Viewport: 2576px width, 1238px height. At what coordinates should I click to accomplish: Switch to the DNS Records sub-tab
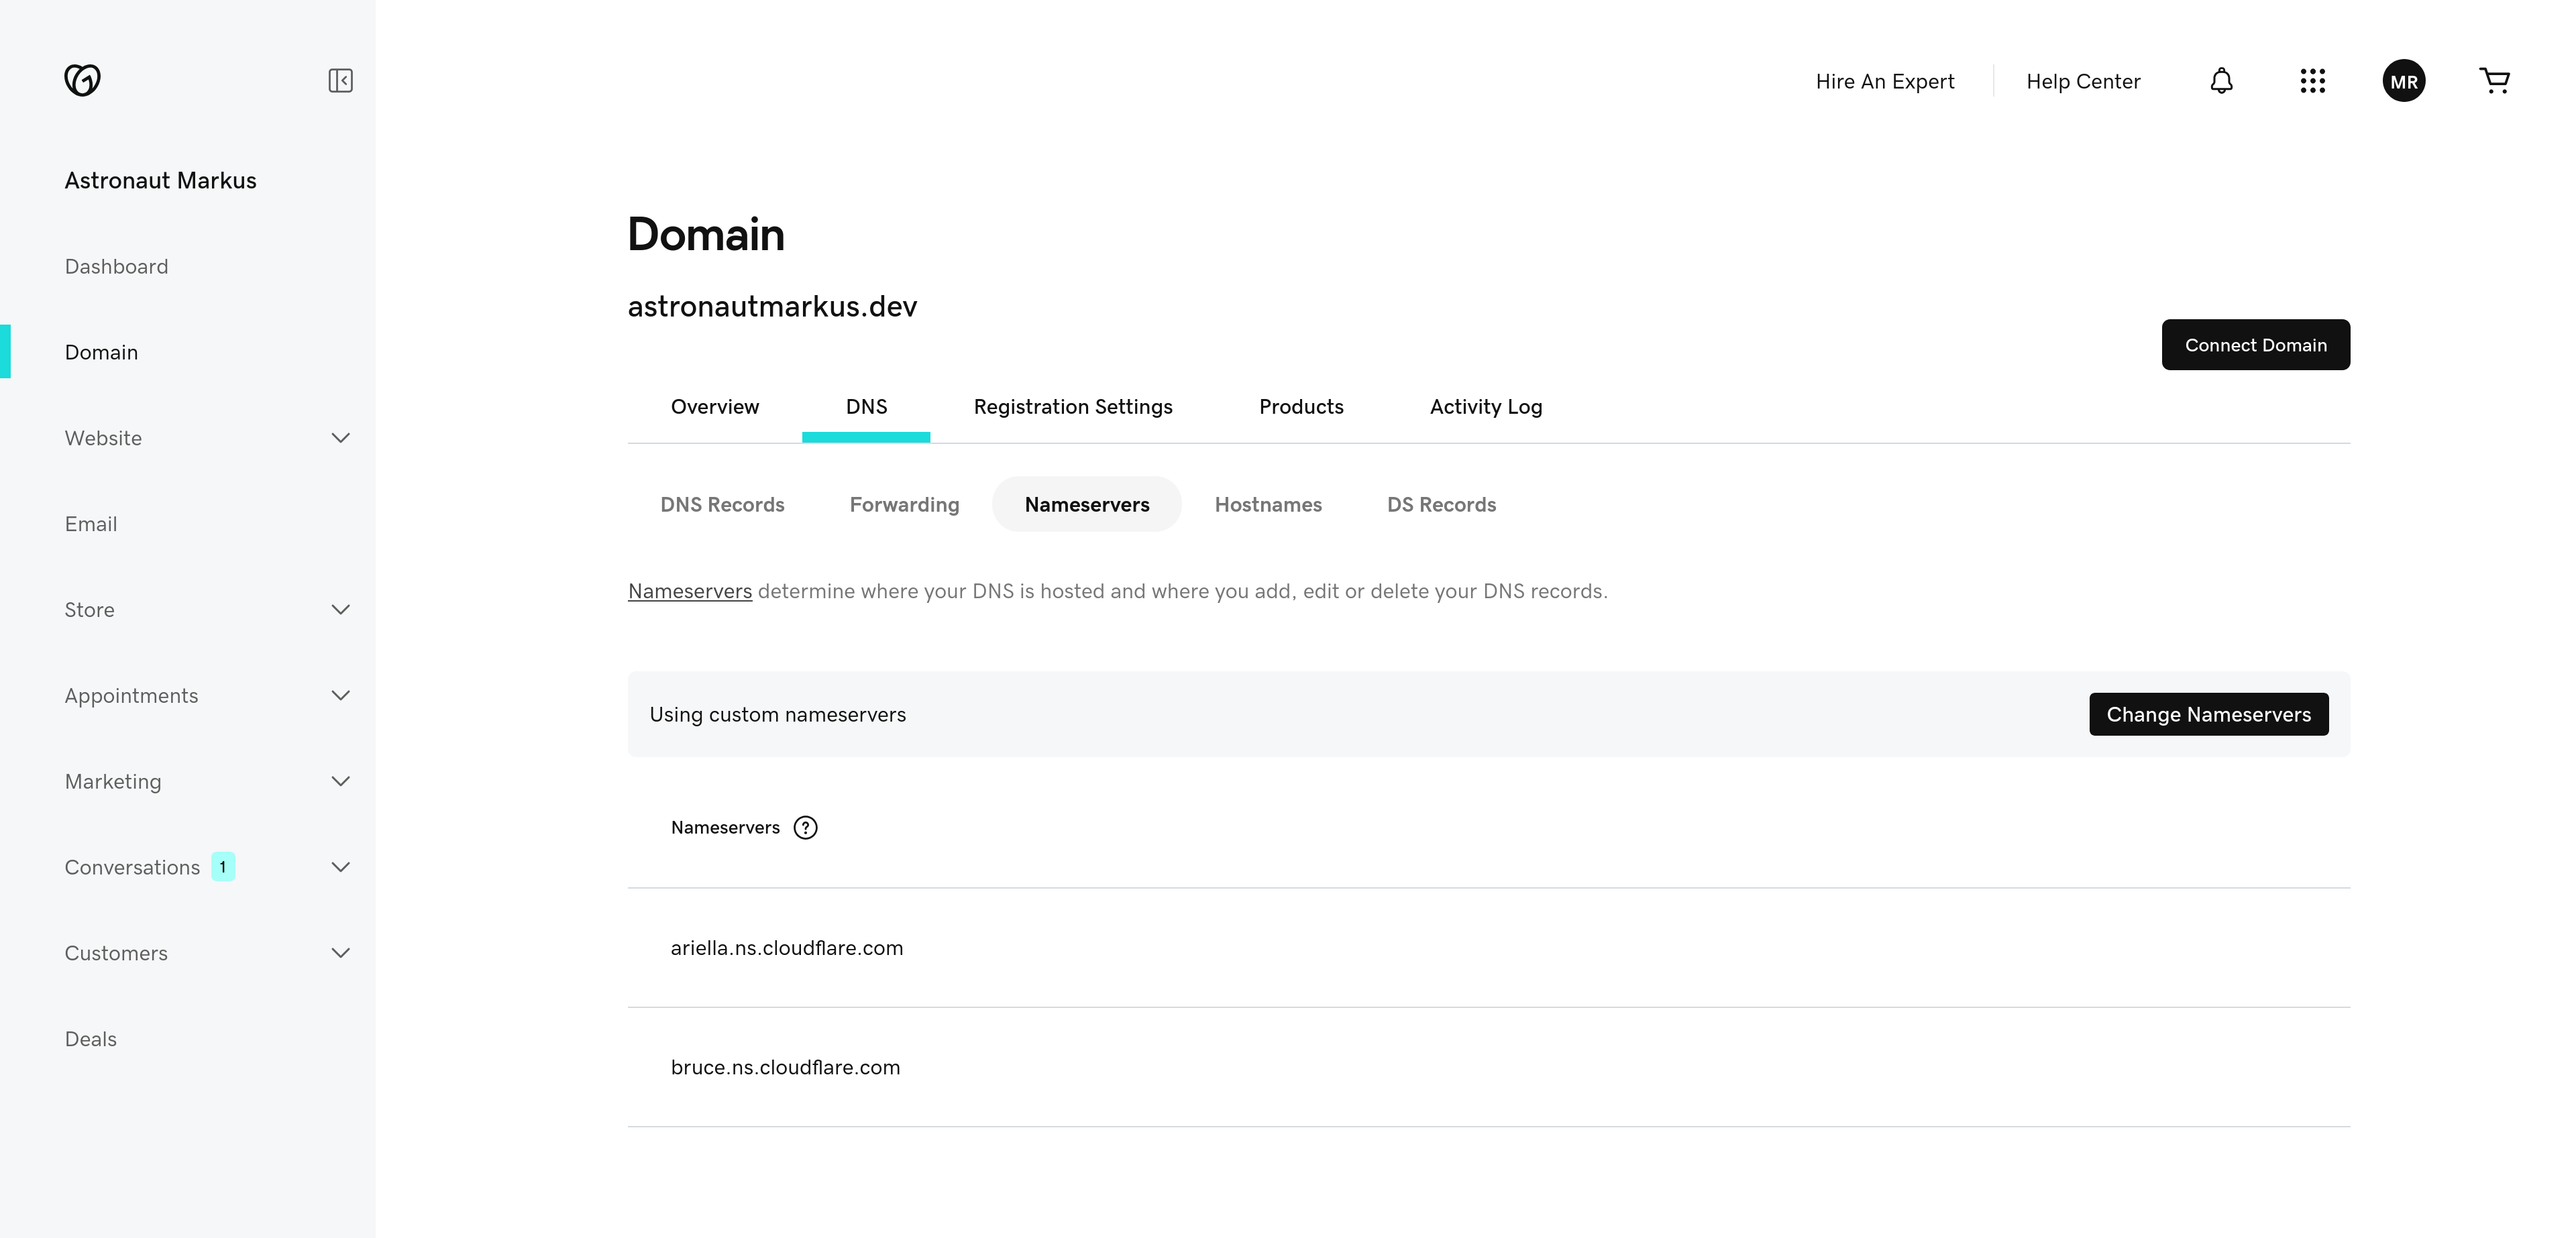(x=722, y=504)
